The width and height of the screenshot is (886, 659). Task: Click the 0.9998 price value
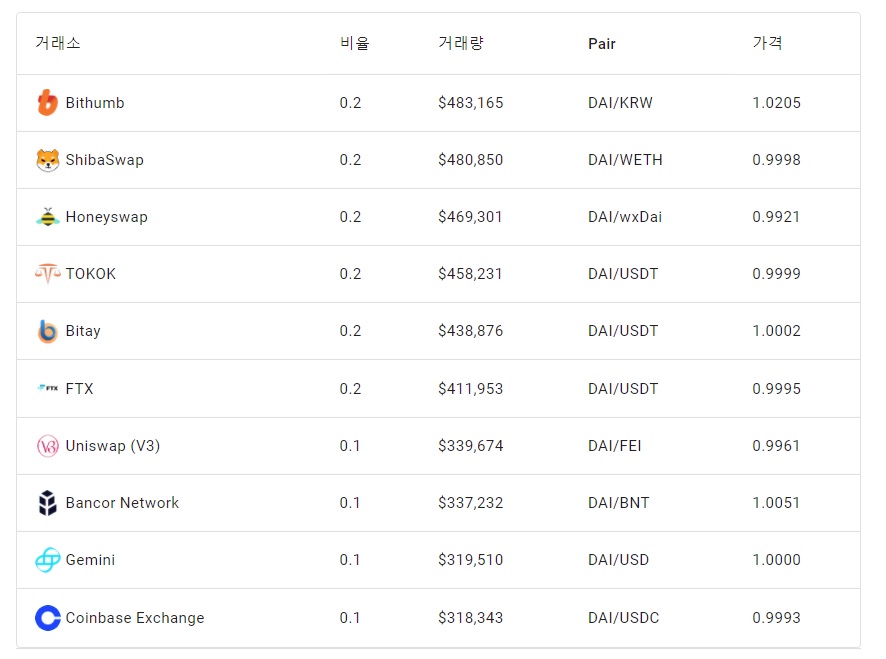click(x=776, y=160)
